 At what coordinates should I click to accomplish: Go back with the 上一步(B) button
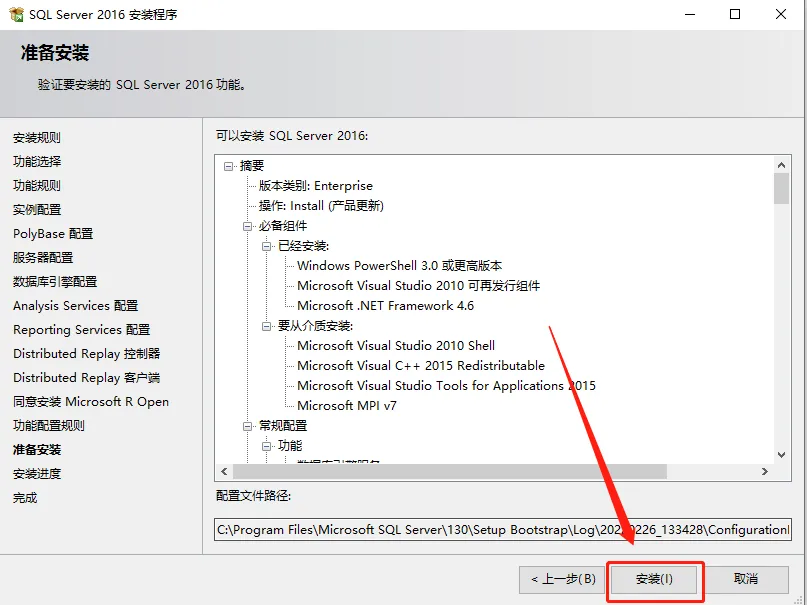[563, 579]
